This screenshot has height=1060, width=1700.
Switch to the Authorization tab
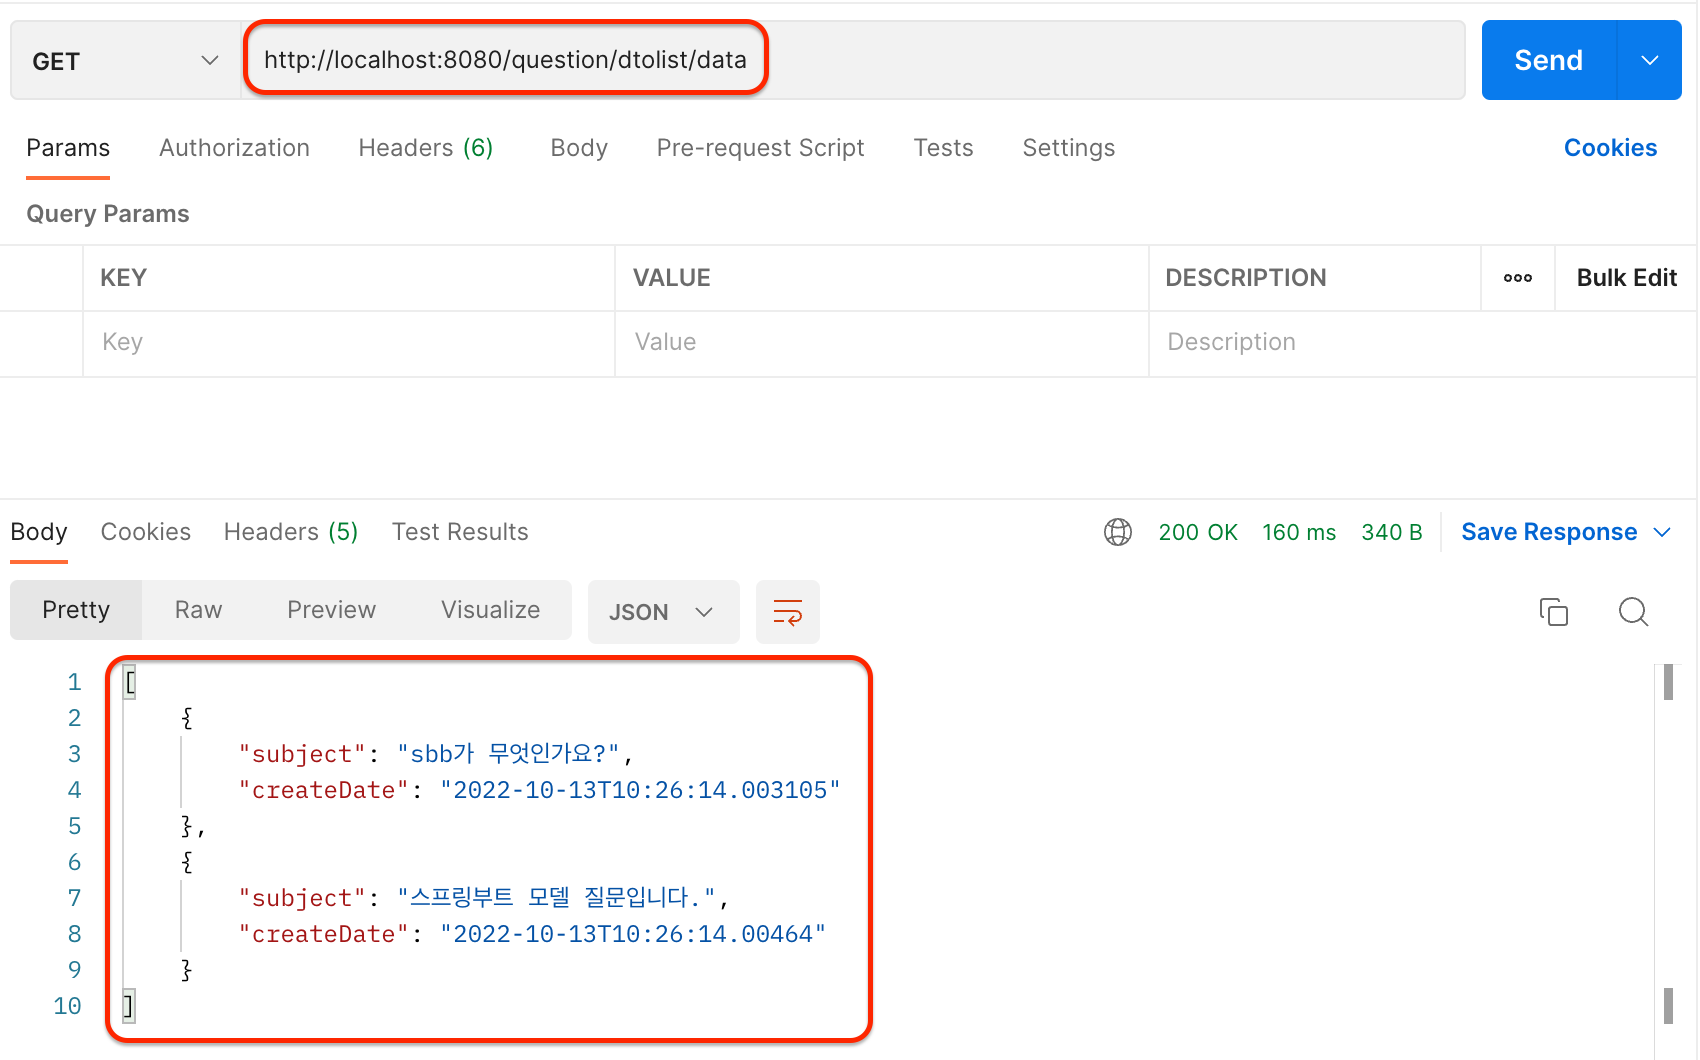pyautogui.click(x=234, y=148)
